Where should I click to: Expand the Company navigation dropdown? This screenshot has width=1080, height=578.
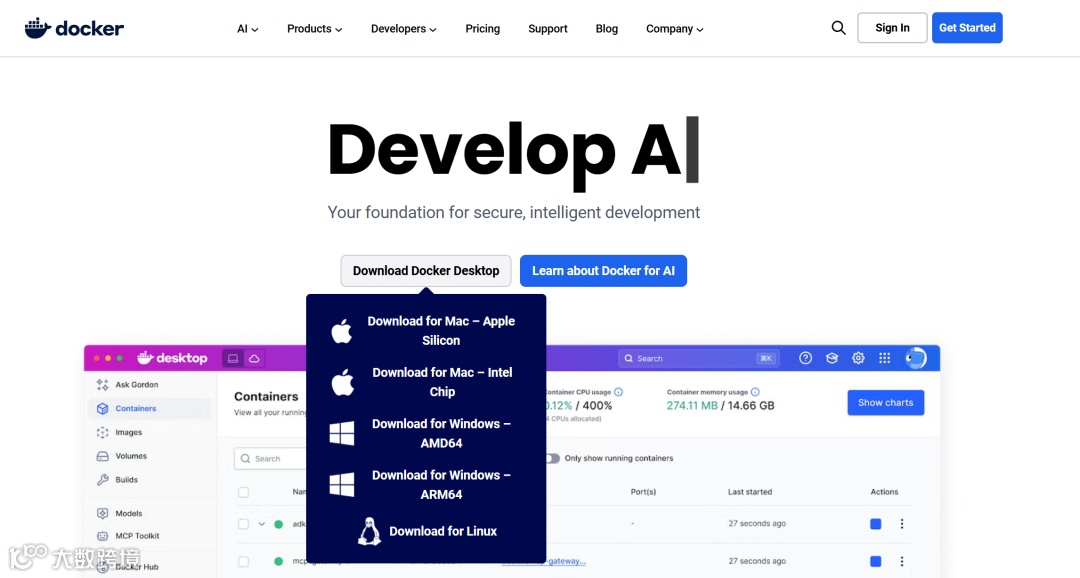674,29
